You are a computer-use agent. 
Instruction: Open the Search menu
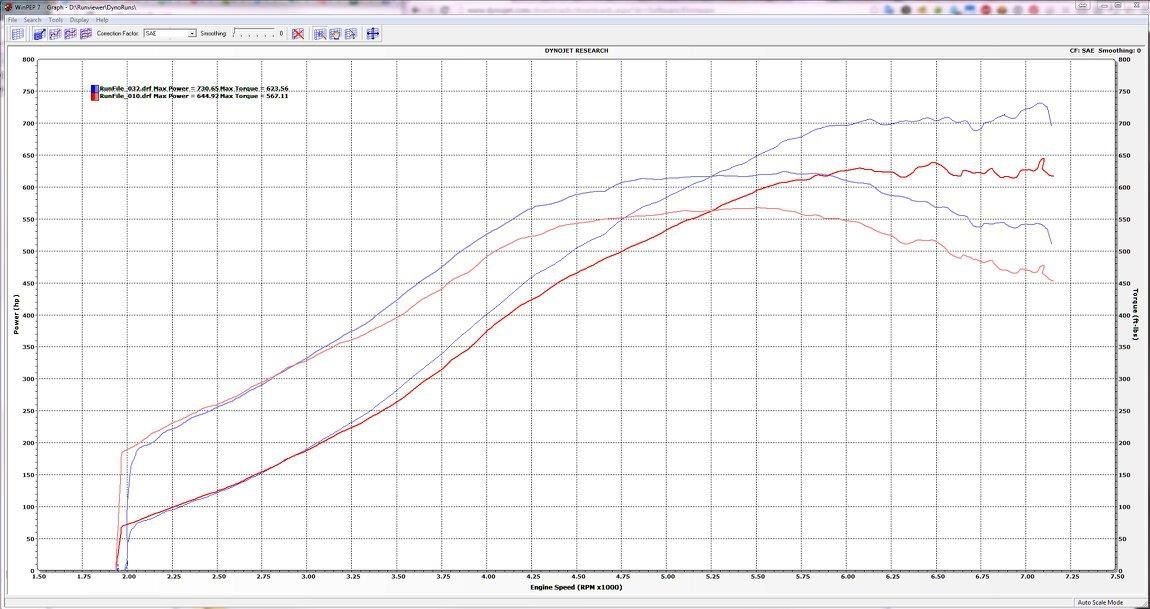(x=33, y=20)
